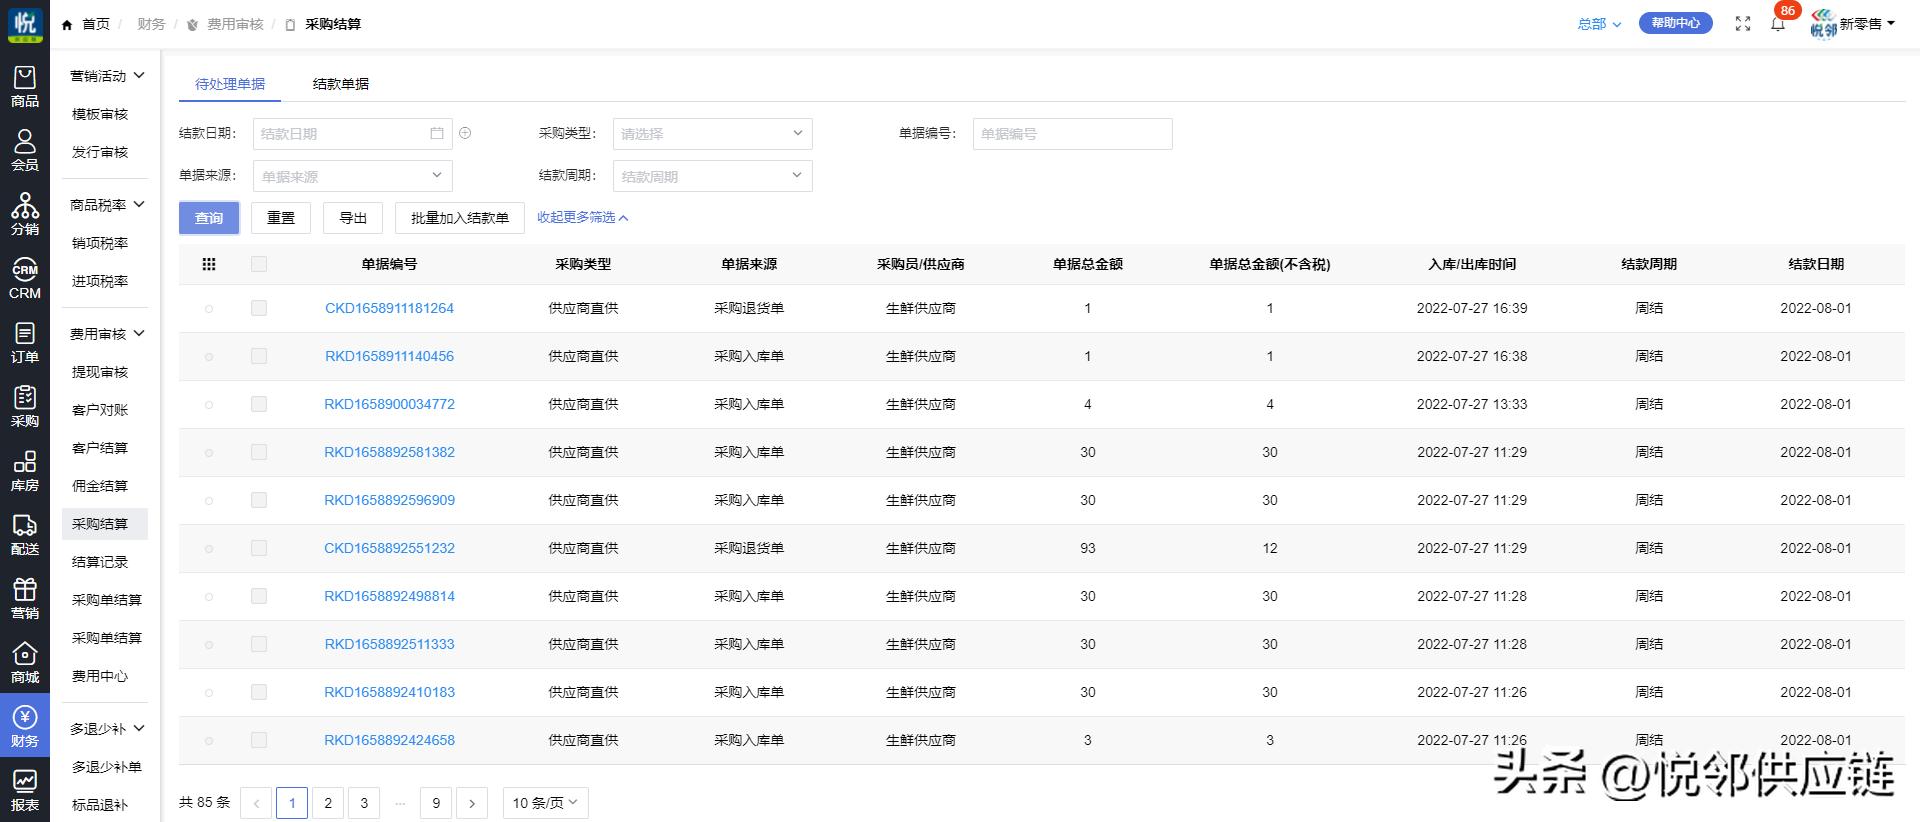This screenshot has width=1920, height=822.
Task: Click the 单据编号 input field
Action: (1072, 134)
